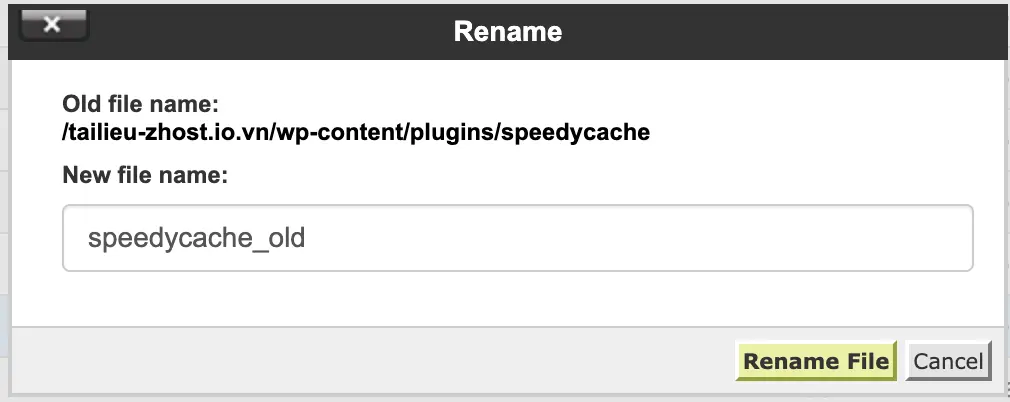The height and width of the screenshot is (402, 1010).
Task: Click the "New file name:" label
Action: point(146,176)
